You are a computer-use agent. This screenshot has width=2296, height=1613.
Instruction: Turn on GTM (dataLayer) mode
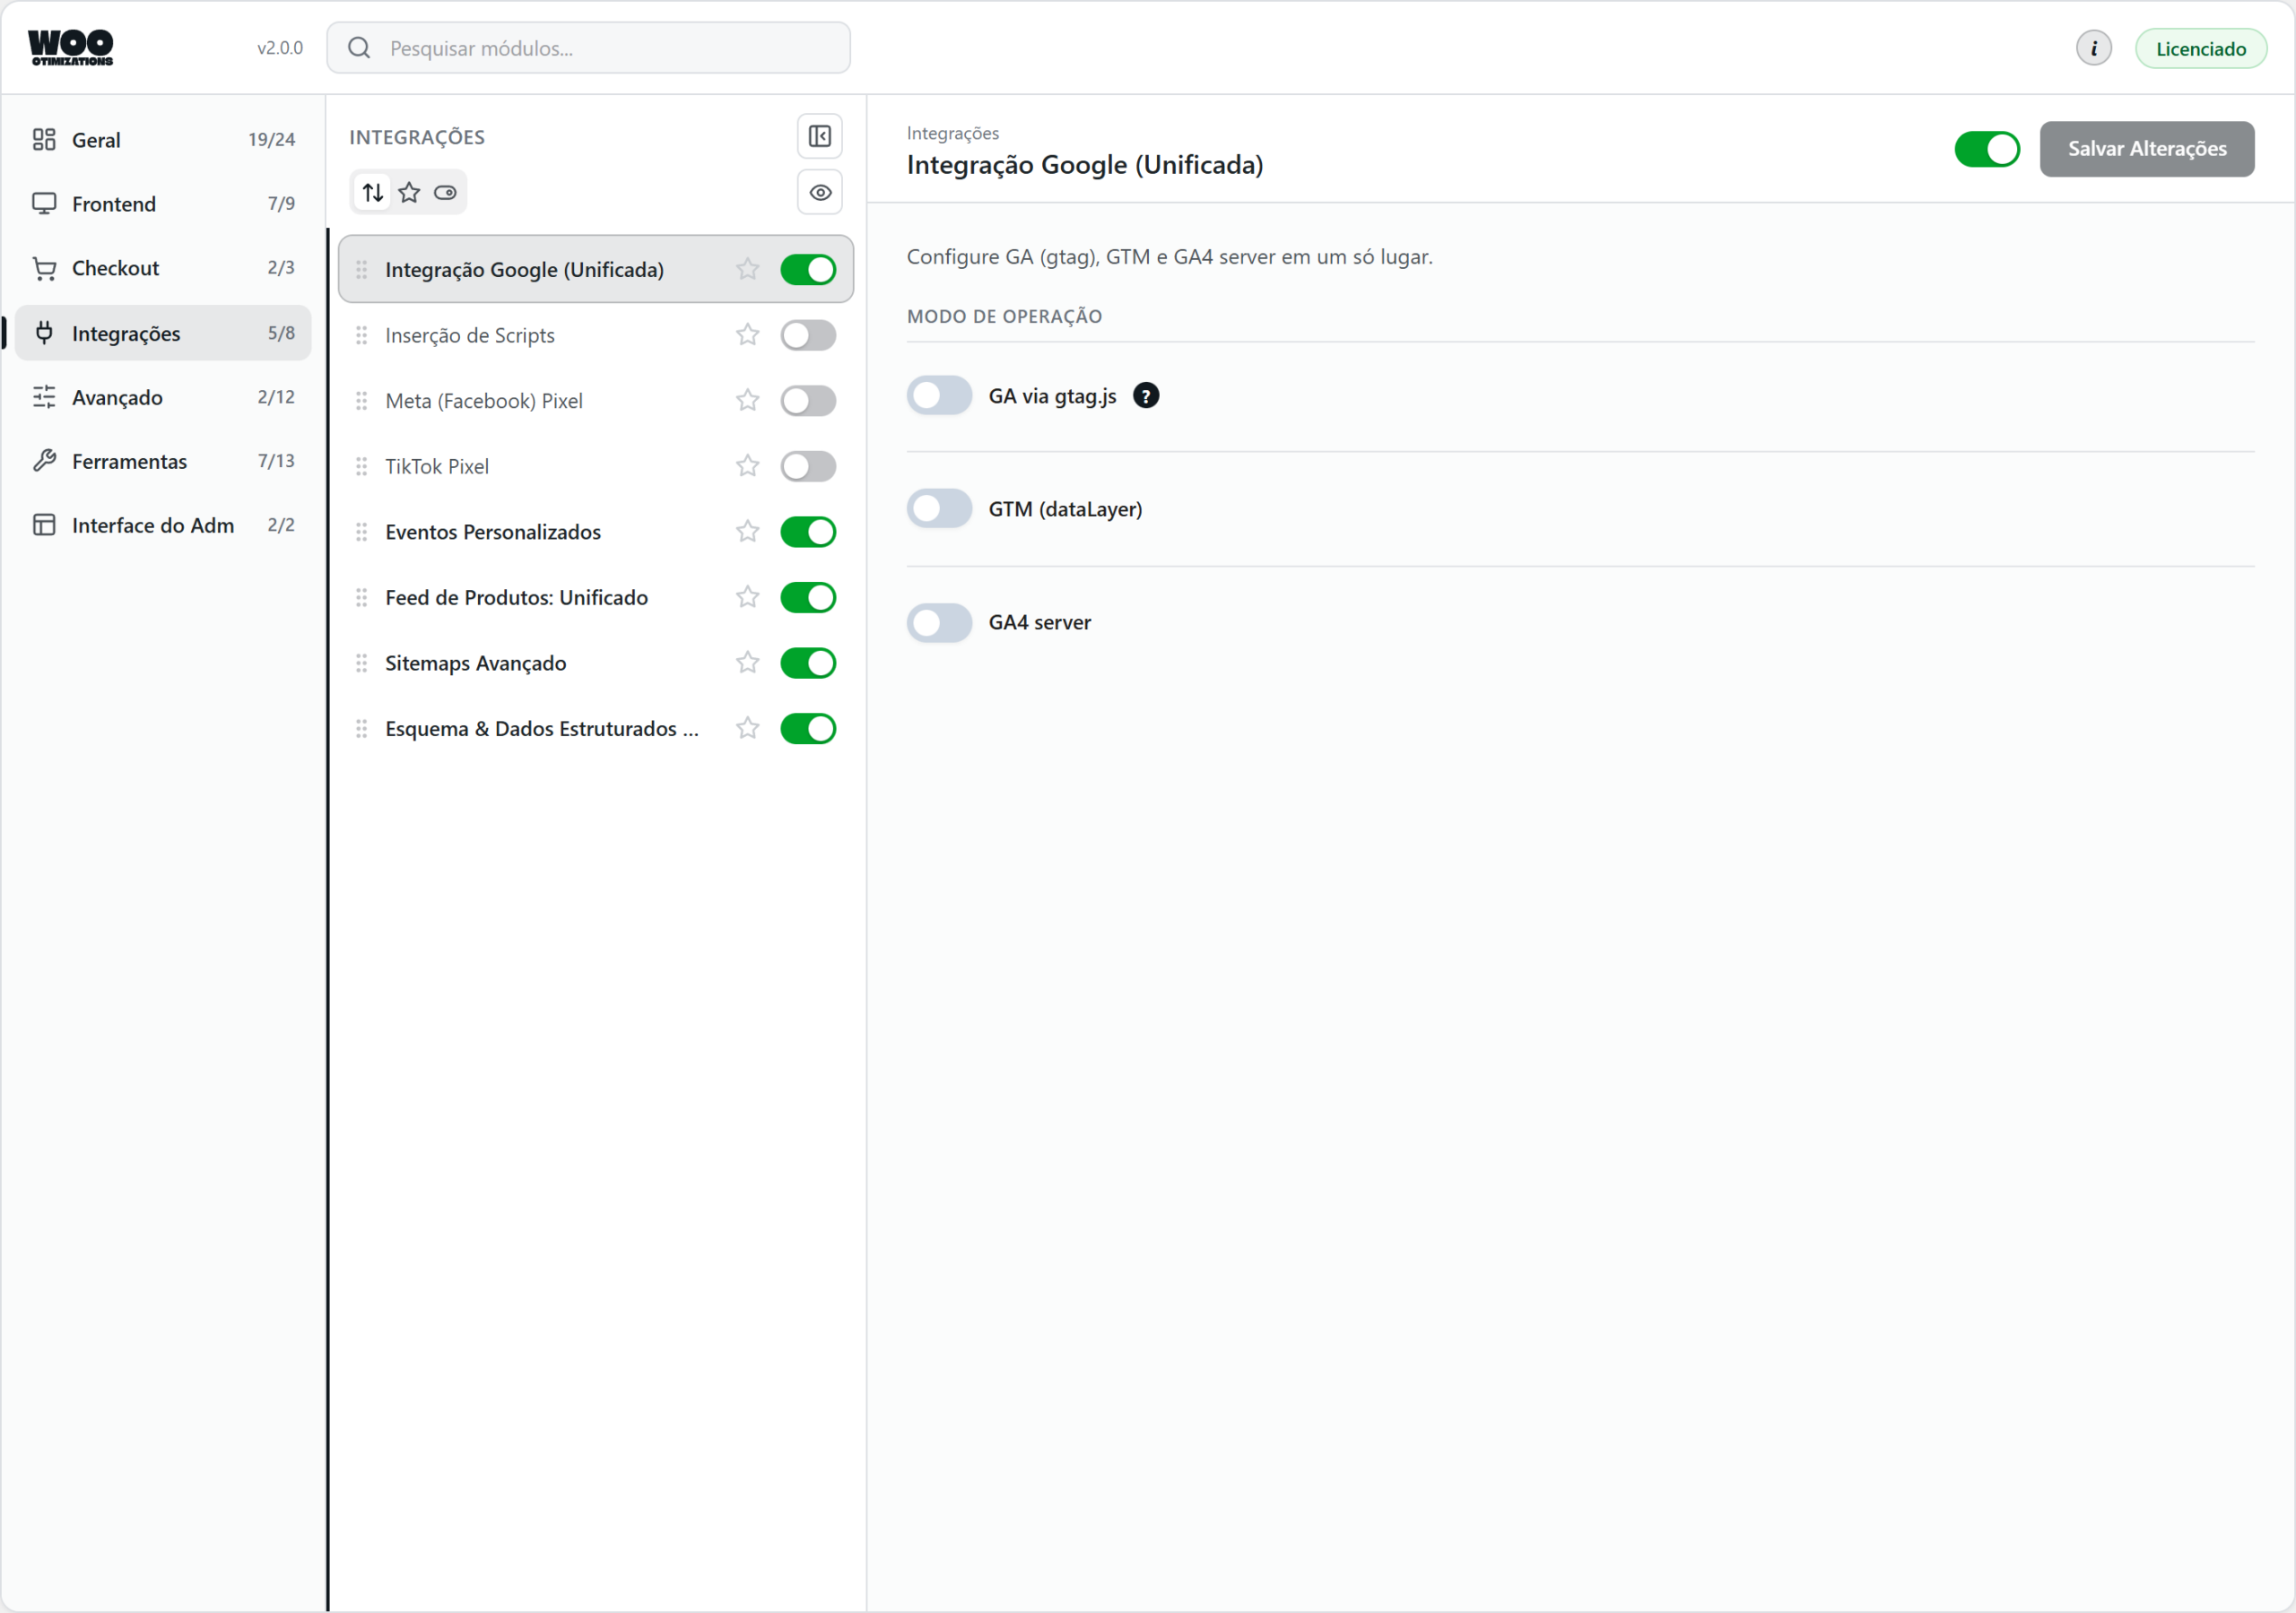tap(939, 509)
